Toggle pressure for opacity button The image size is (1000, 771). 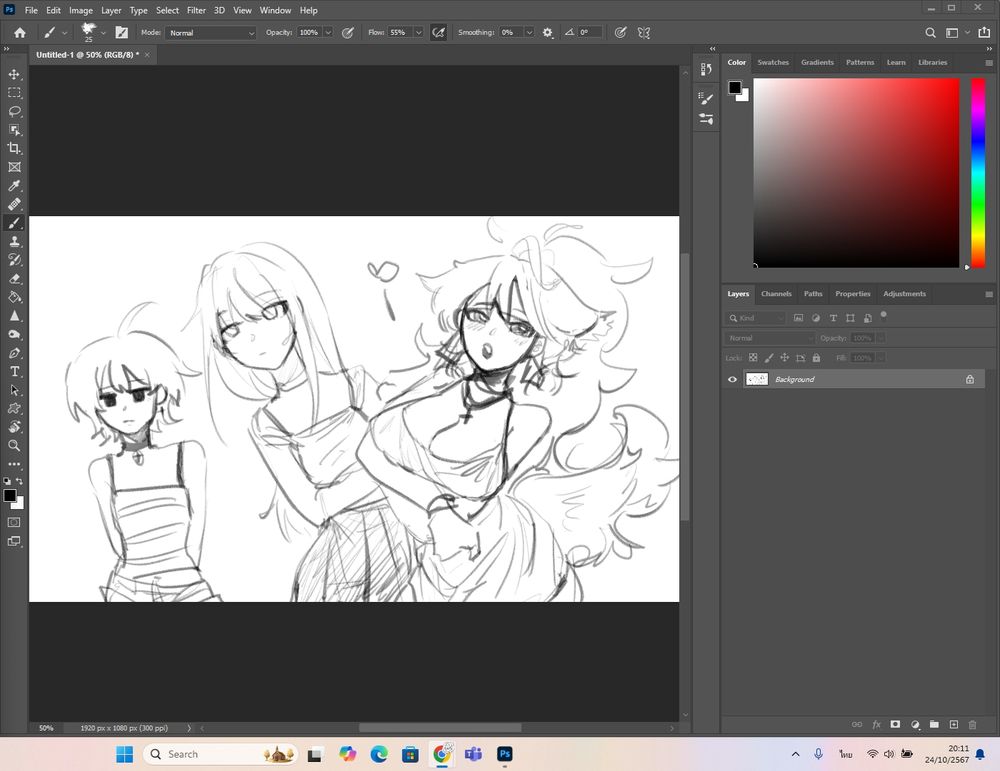[x=348, y=33]
